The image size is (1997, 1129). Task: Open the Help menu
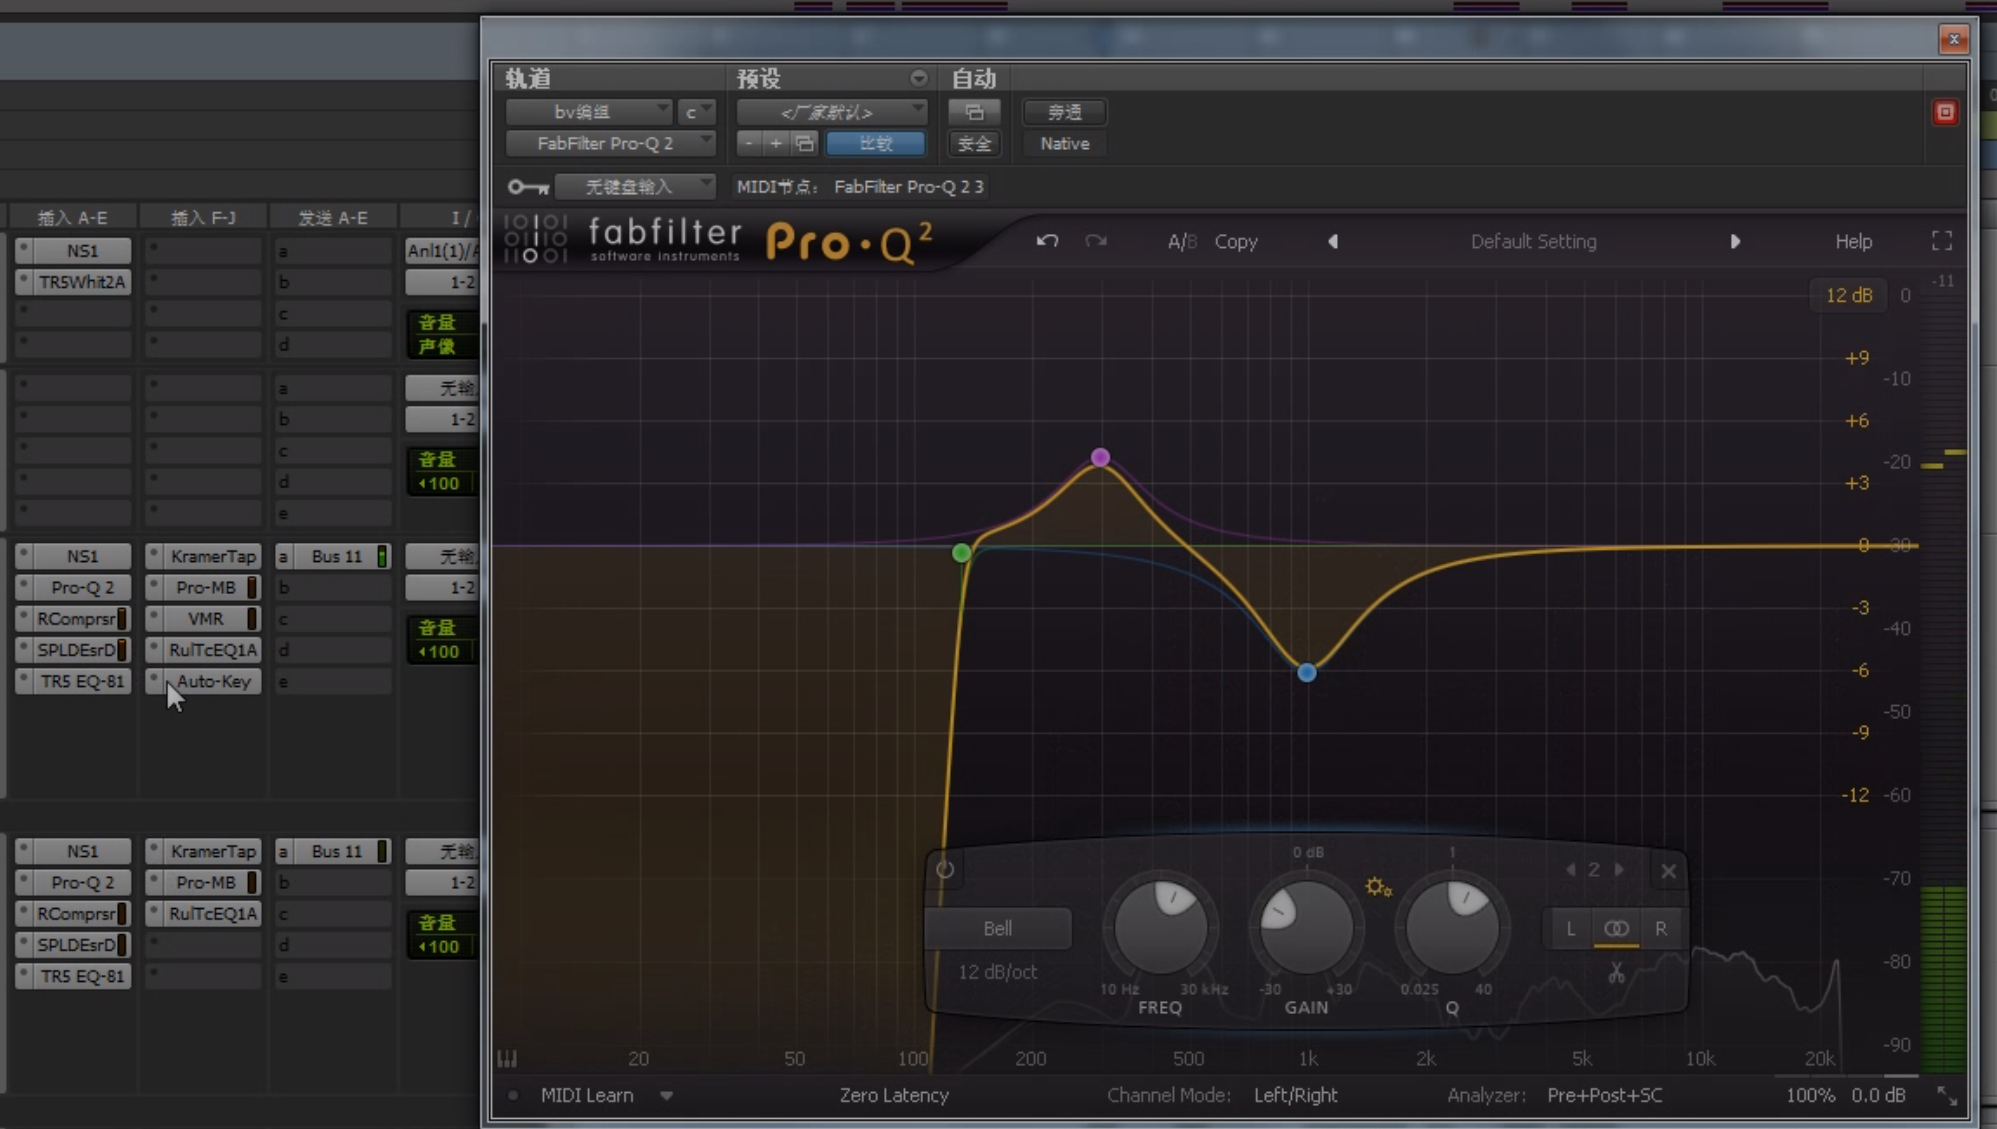pos(1853,241)
